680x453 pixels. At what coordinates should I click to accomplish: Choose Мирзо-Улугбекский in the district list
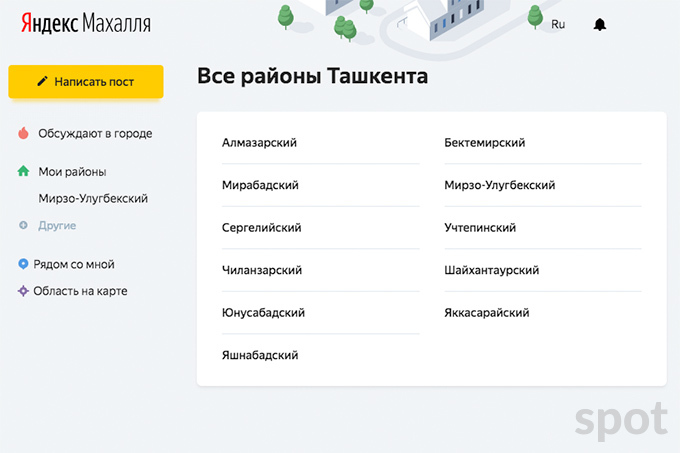(x=500, y=185)
